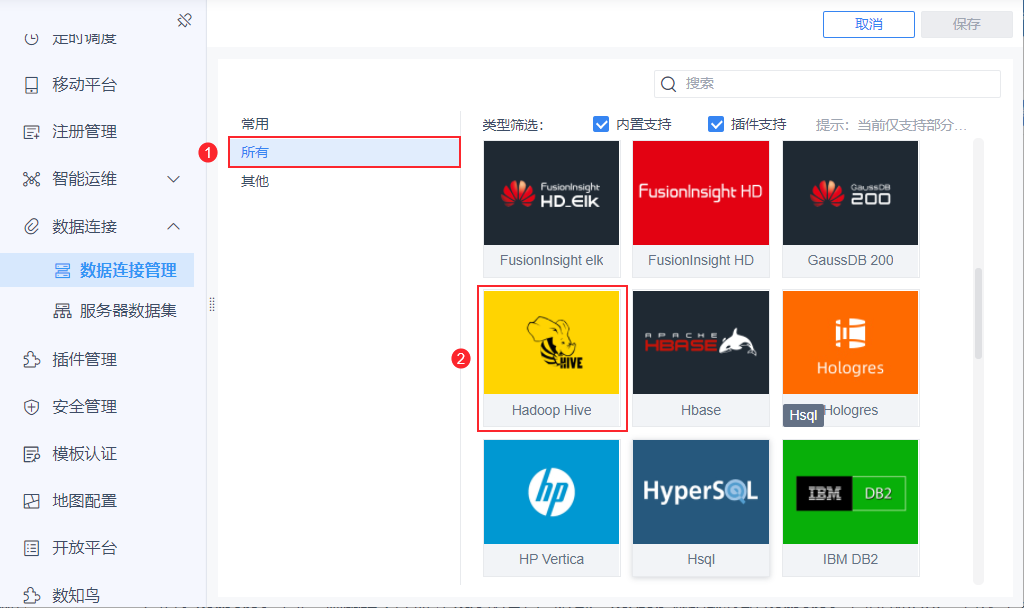
Task: Uncheck the 内置支持 checkbox
Action: pos(601,124)
